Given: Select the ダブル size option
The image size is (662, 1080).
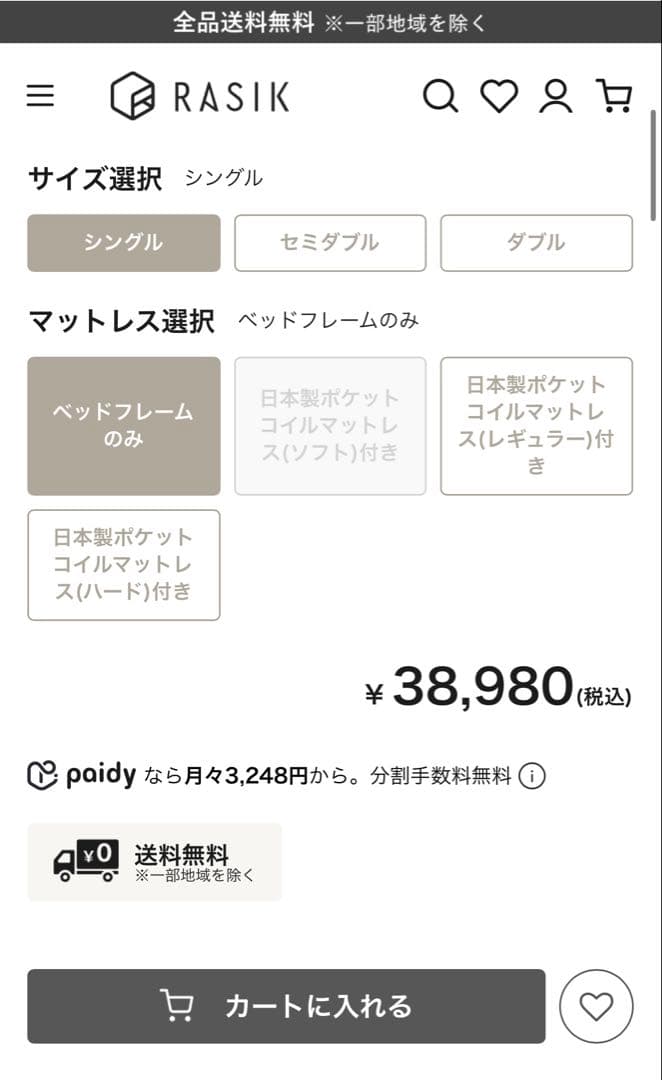Looking at the screenshot, I should pos(536,243).
